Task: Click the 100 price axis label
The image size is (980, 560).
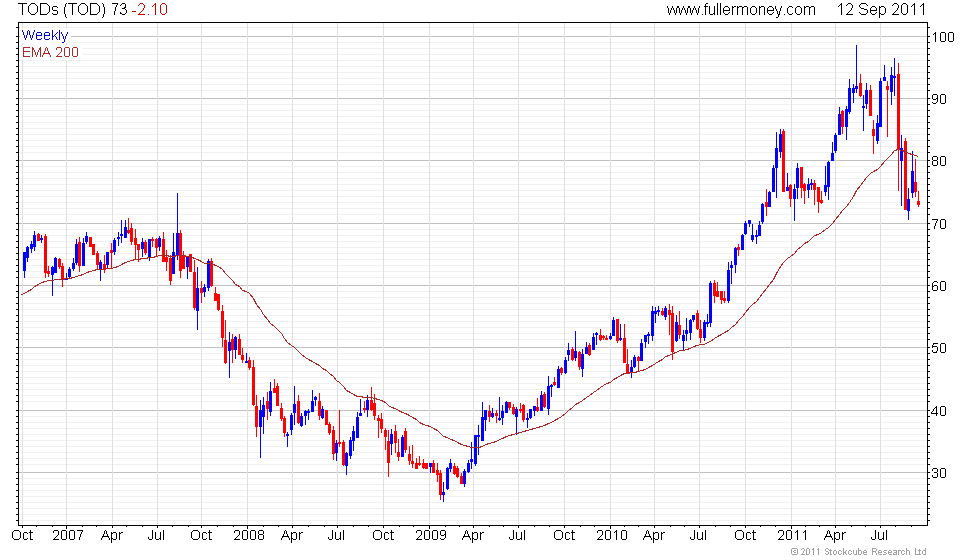Action: tap(943, 37)
